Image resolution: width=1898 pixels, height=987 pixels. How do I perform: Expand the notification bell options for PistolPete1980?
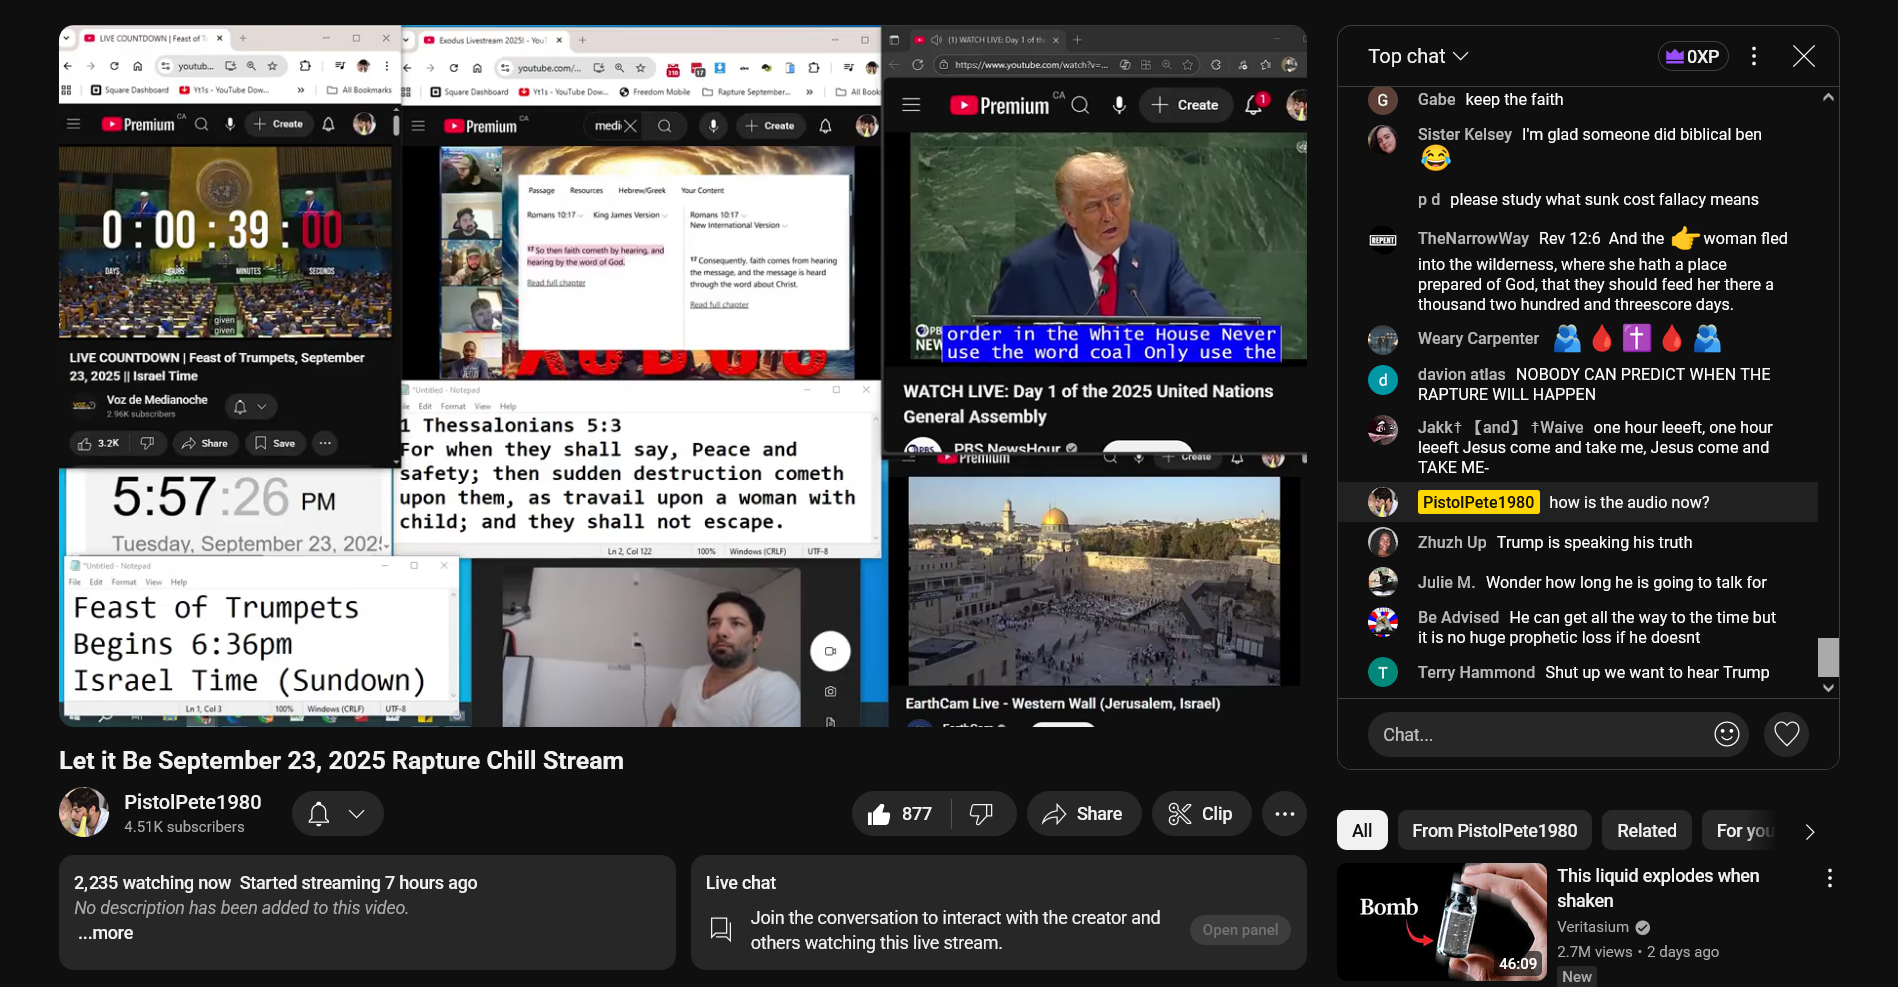[x=338, y=814]
